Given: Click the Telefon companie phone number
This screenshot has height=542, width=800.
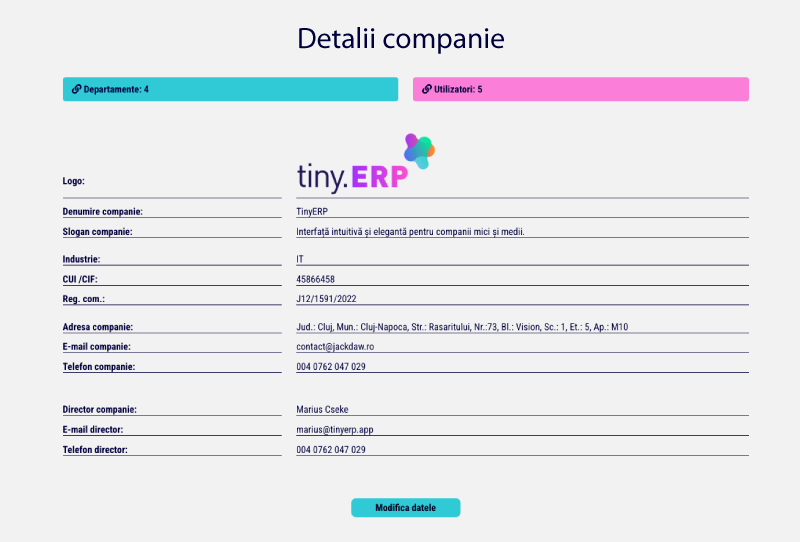Looking at the screenshot, I should [x=331, y=367].
